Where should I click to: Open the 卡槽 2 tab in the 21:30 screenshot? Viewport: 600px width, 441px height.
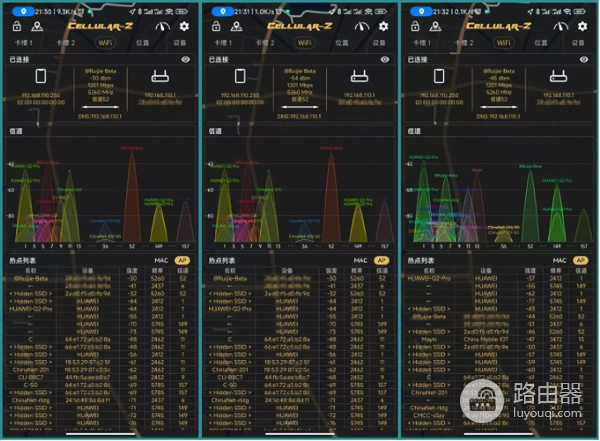[x=66, y=42]
